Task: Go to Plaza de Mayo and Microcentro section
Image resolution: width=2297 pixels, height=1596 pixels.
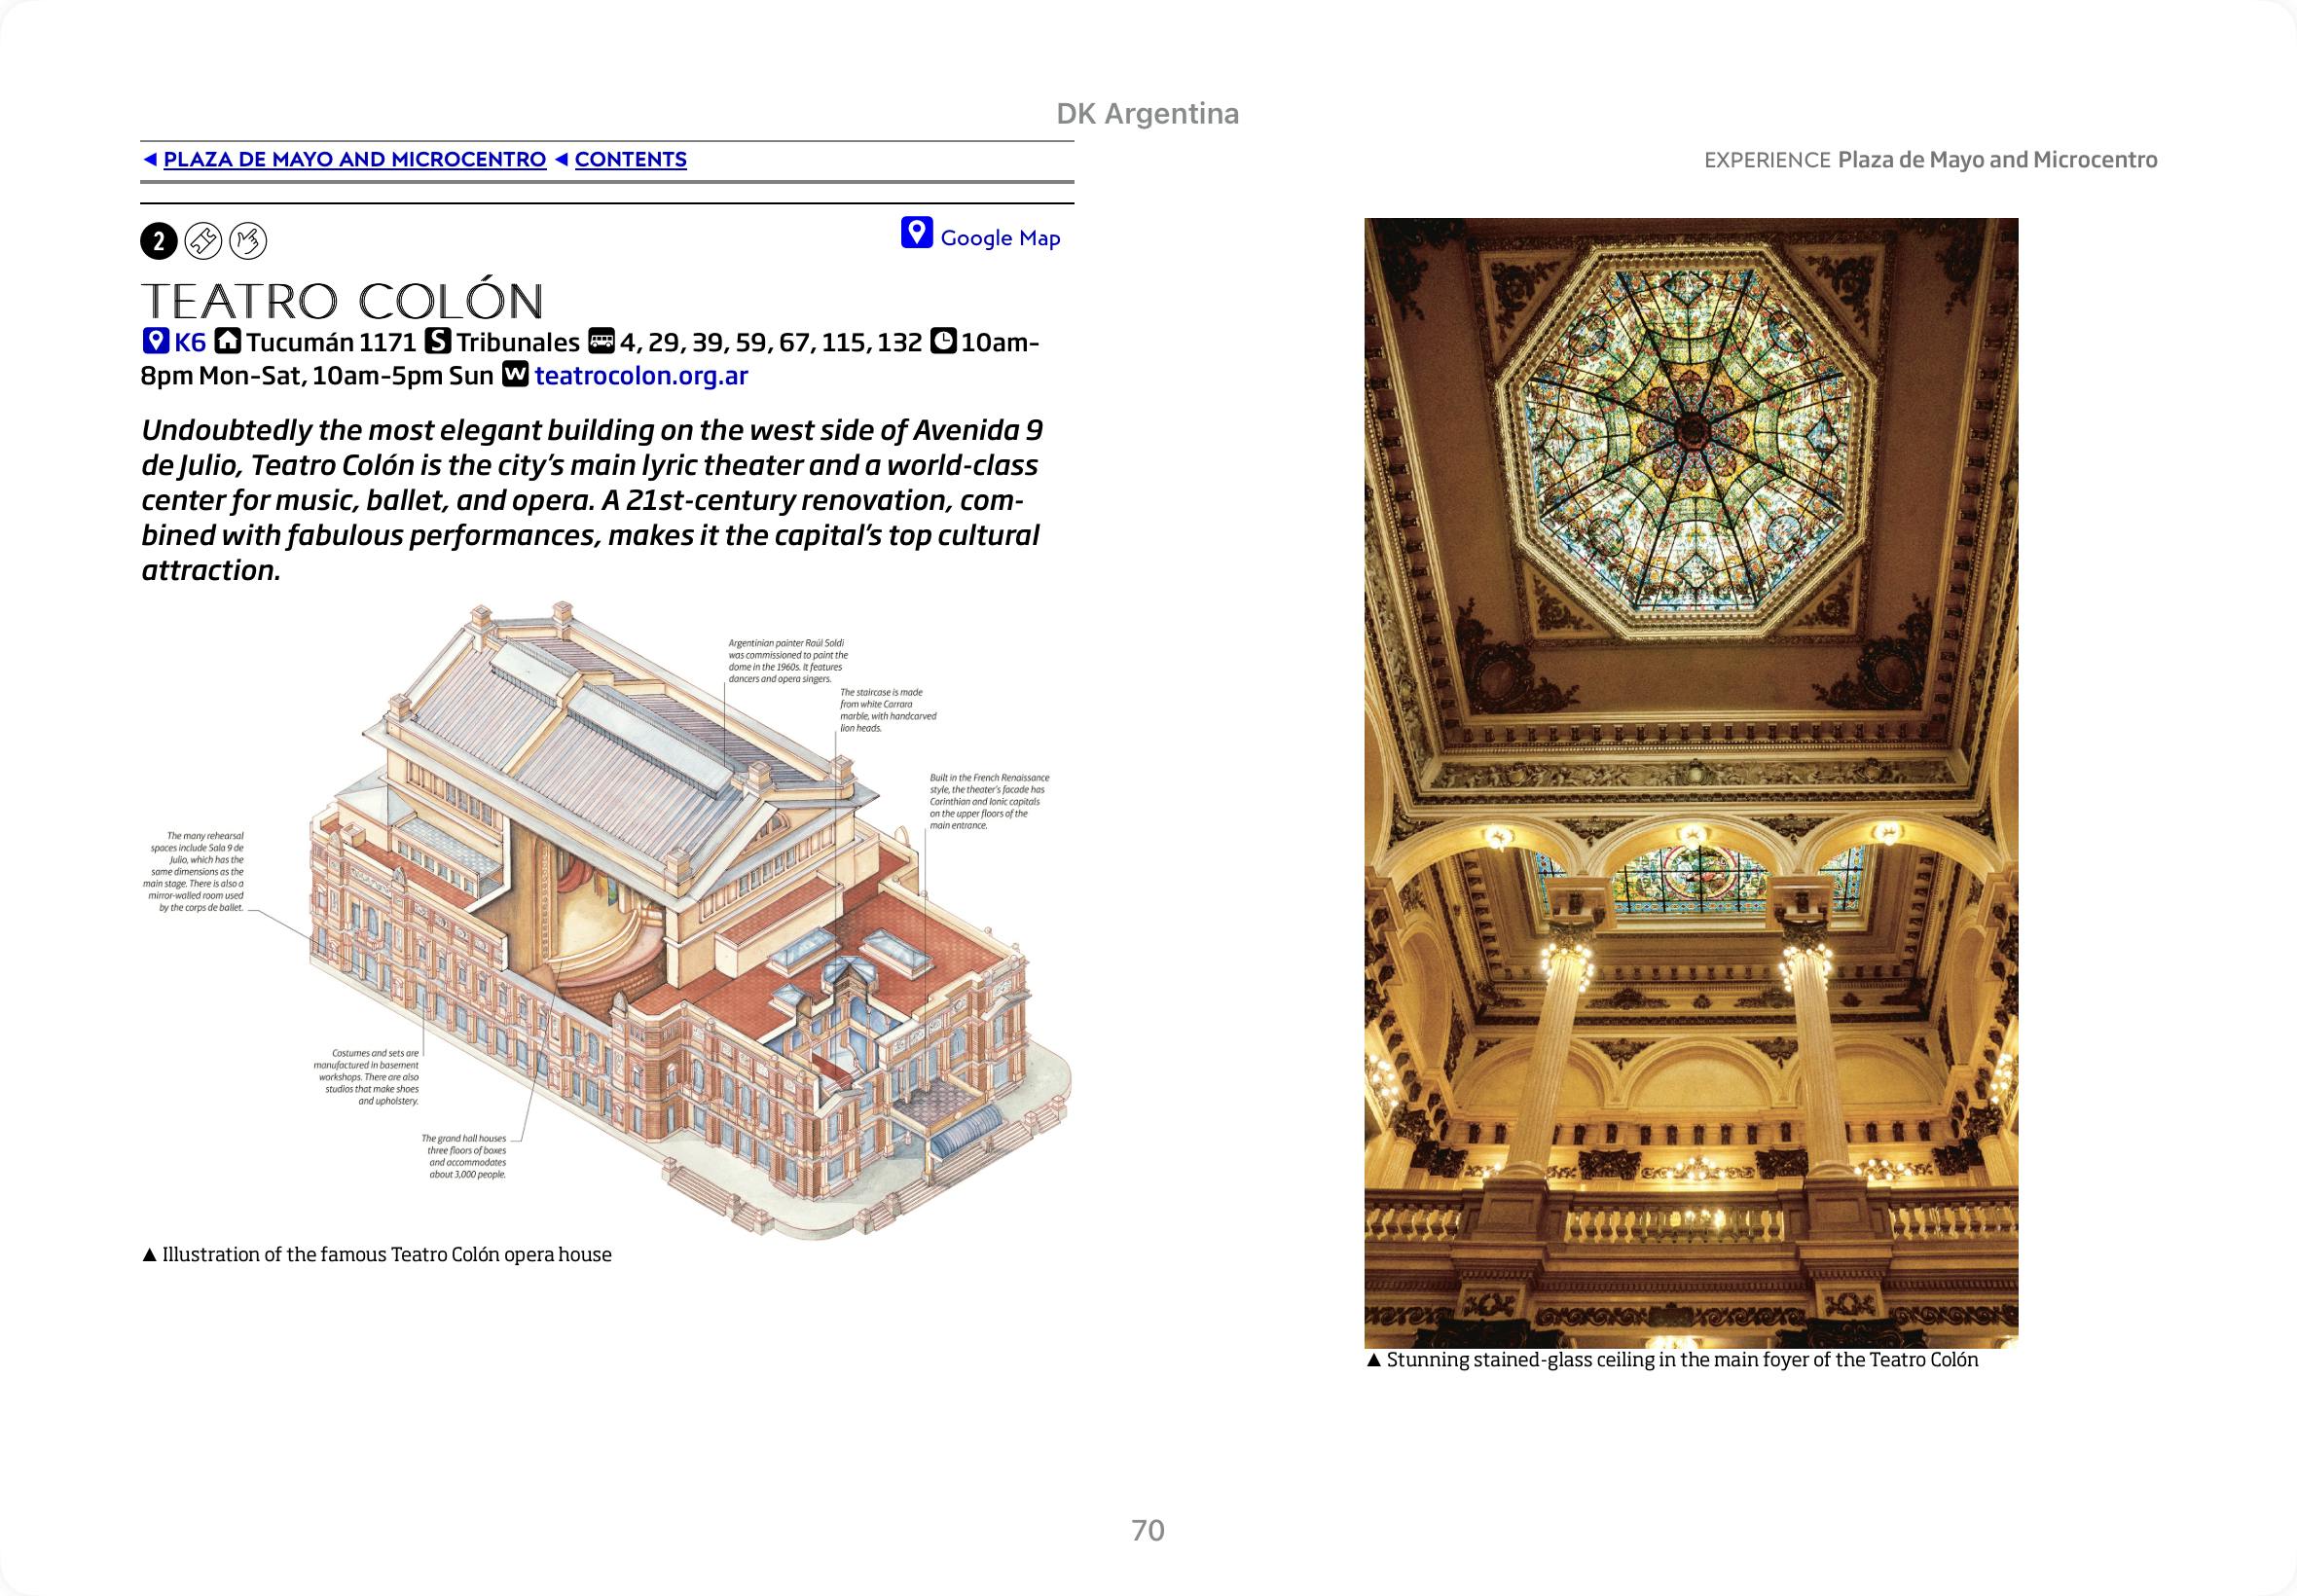Action: (x=354, y=160)
